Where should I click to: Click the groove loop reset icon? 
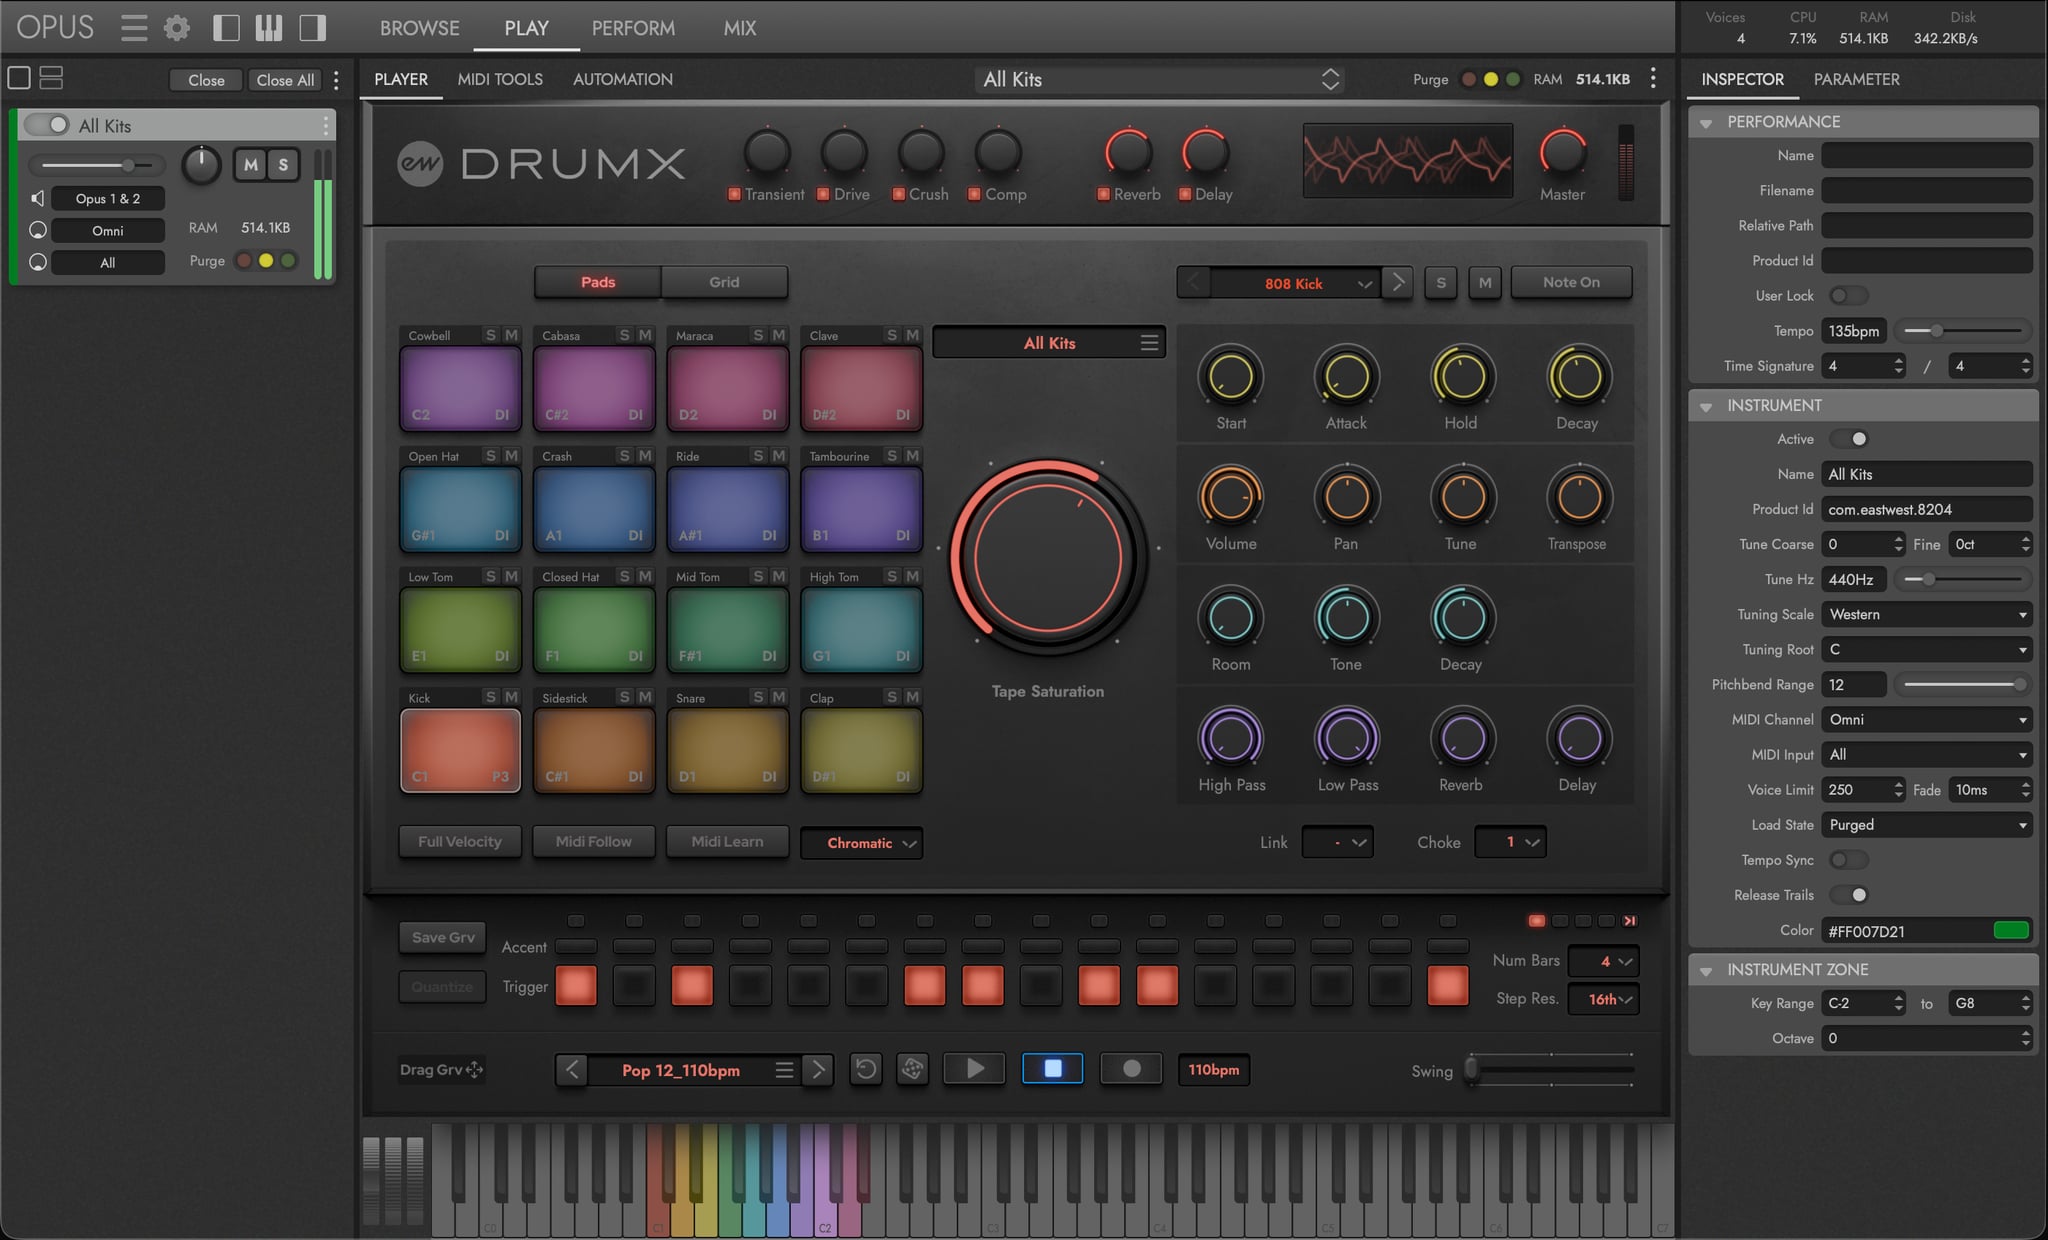pos(866,1069)
